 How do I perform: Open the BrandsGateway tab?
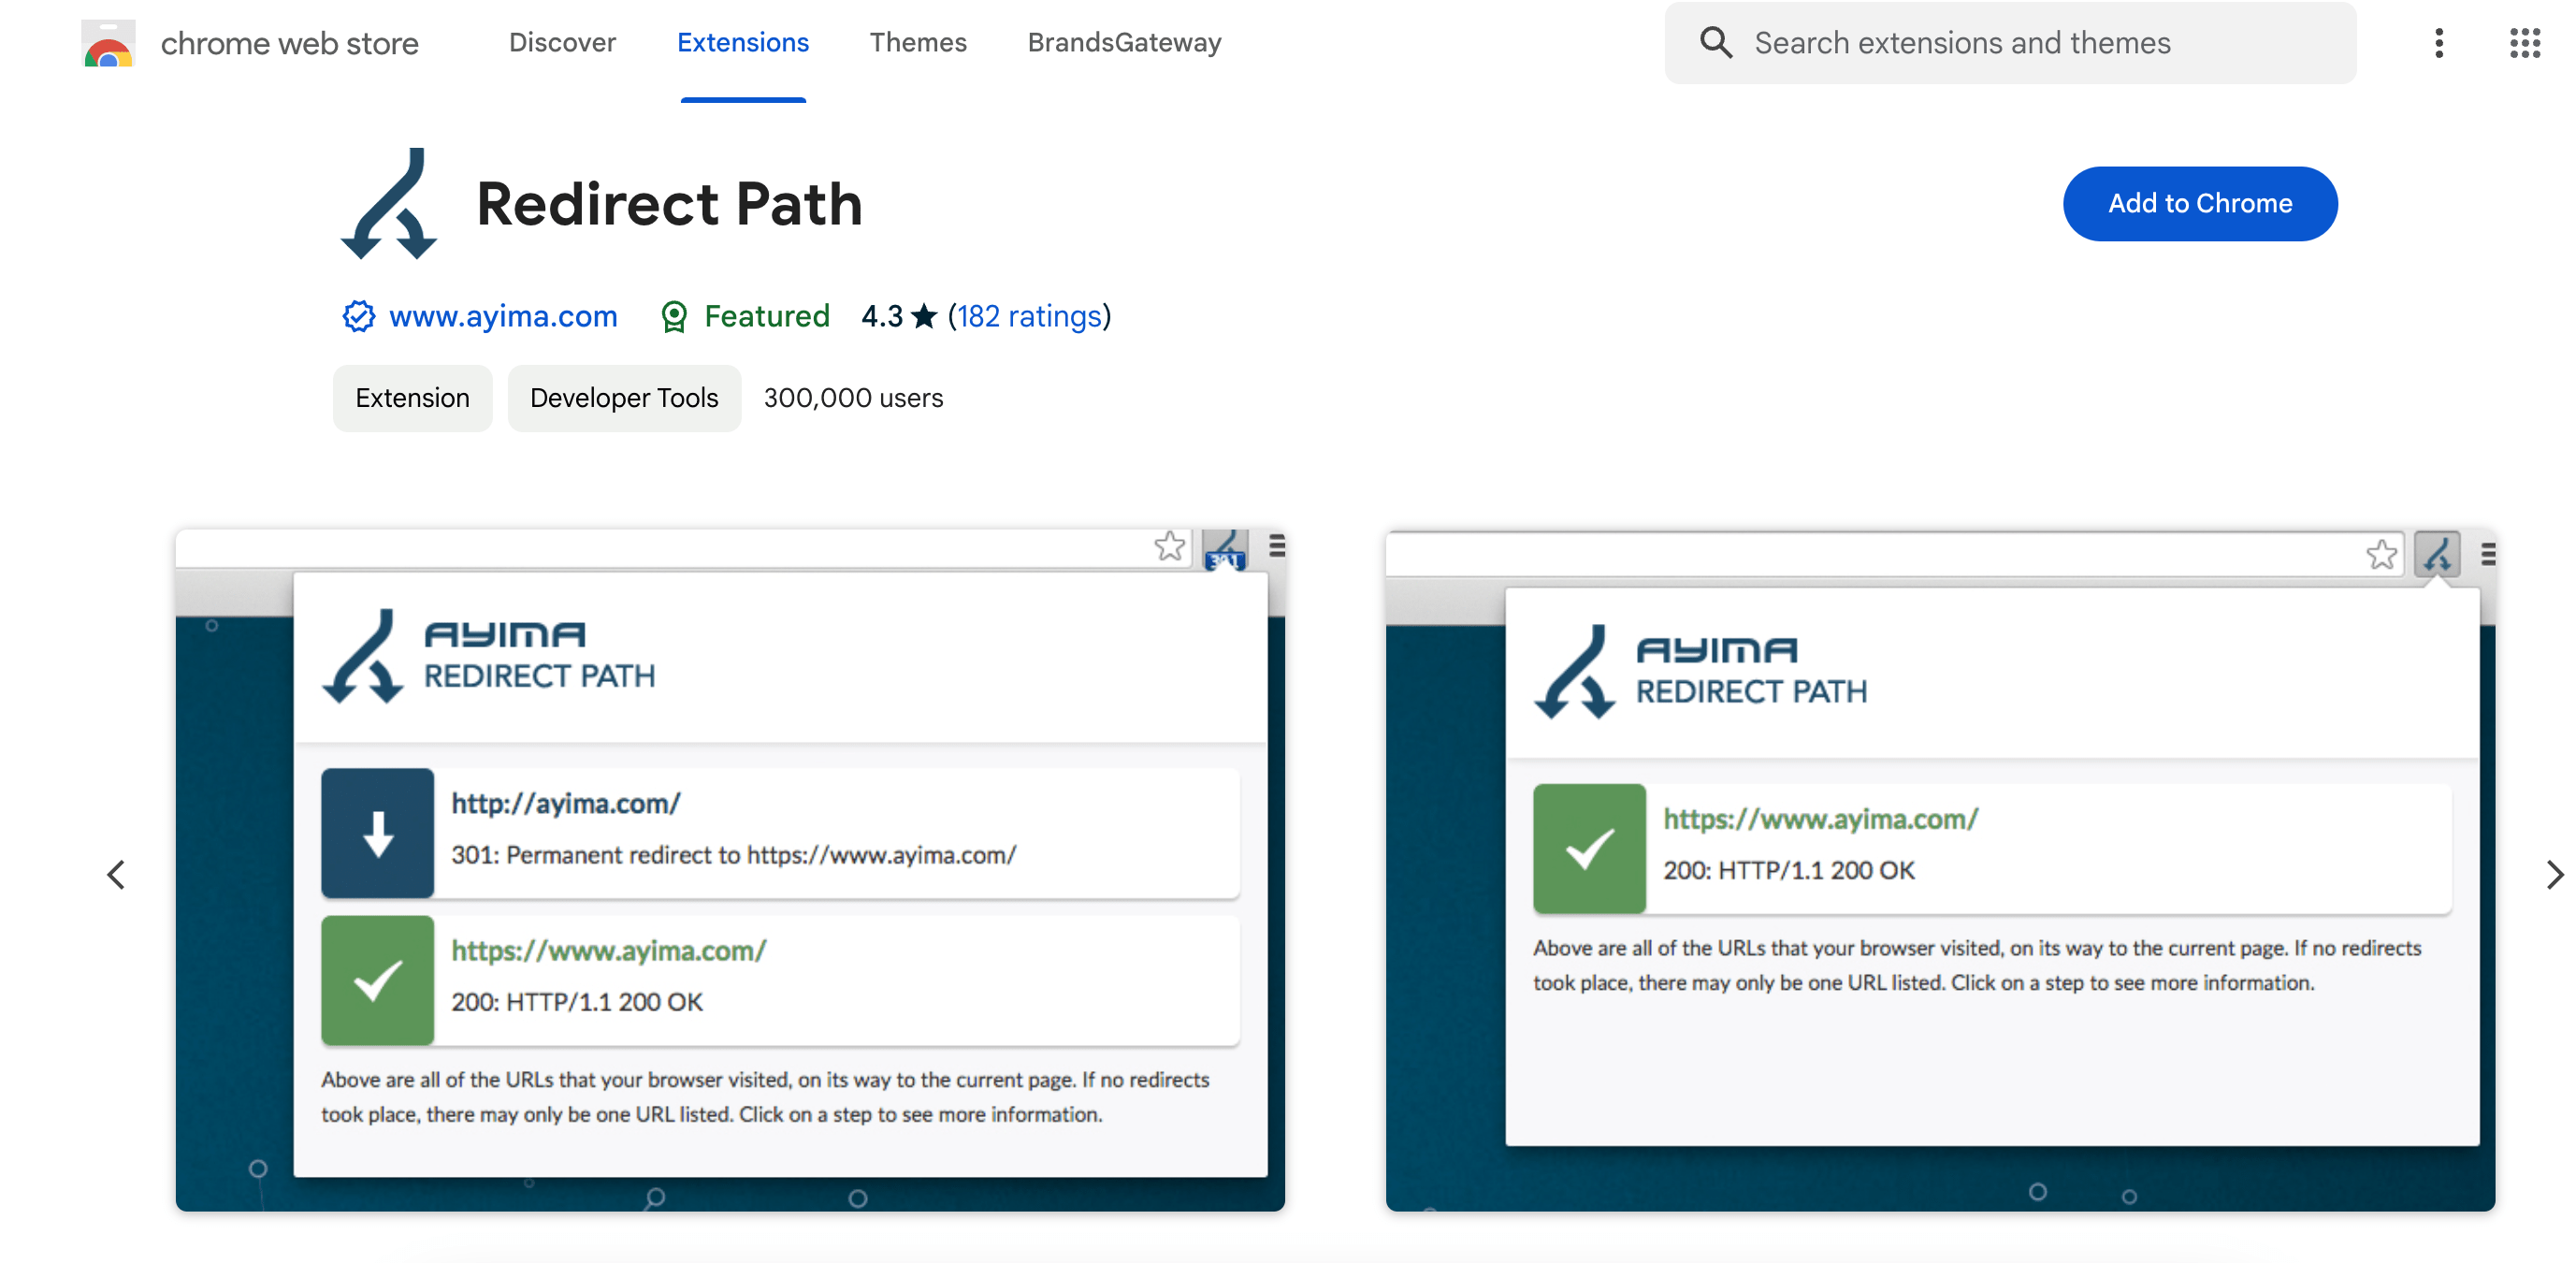click(1124, 42)
